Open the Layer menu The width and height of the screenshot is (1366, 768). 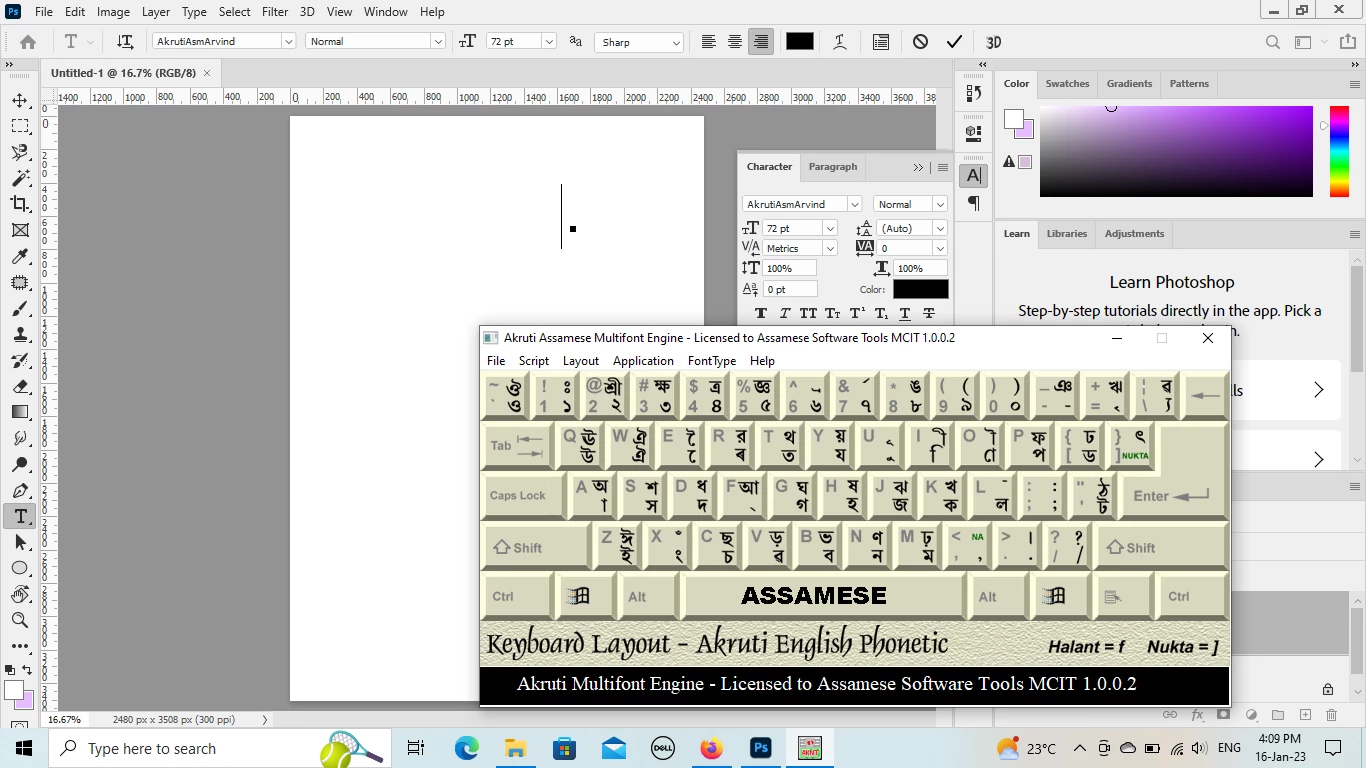point(155,12)
